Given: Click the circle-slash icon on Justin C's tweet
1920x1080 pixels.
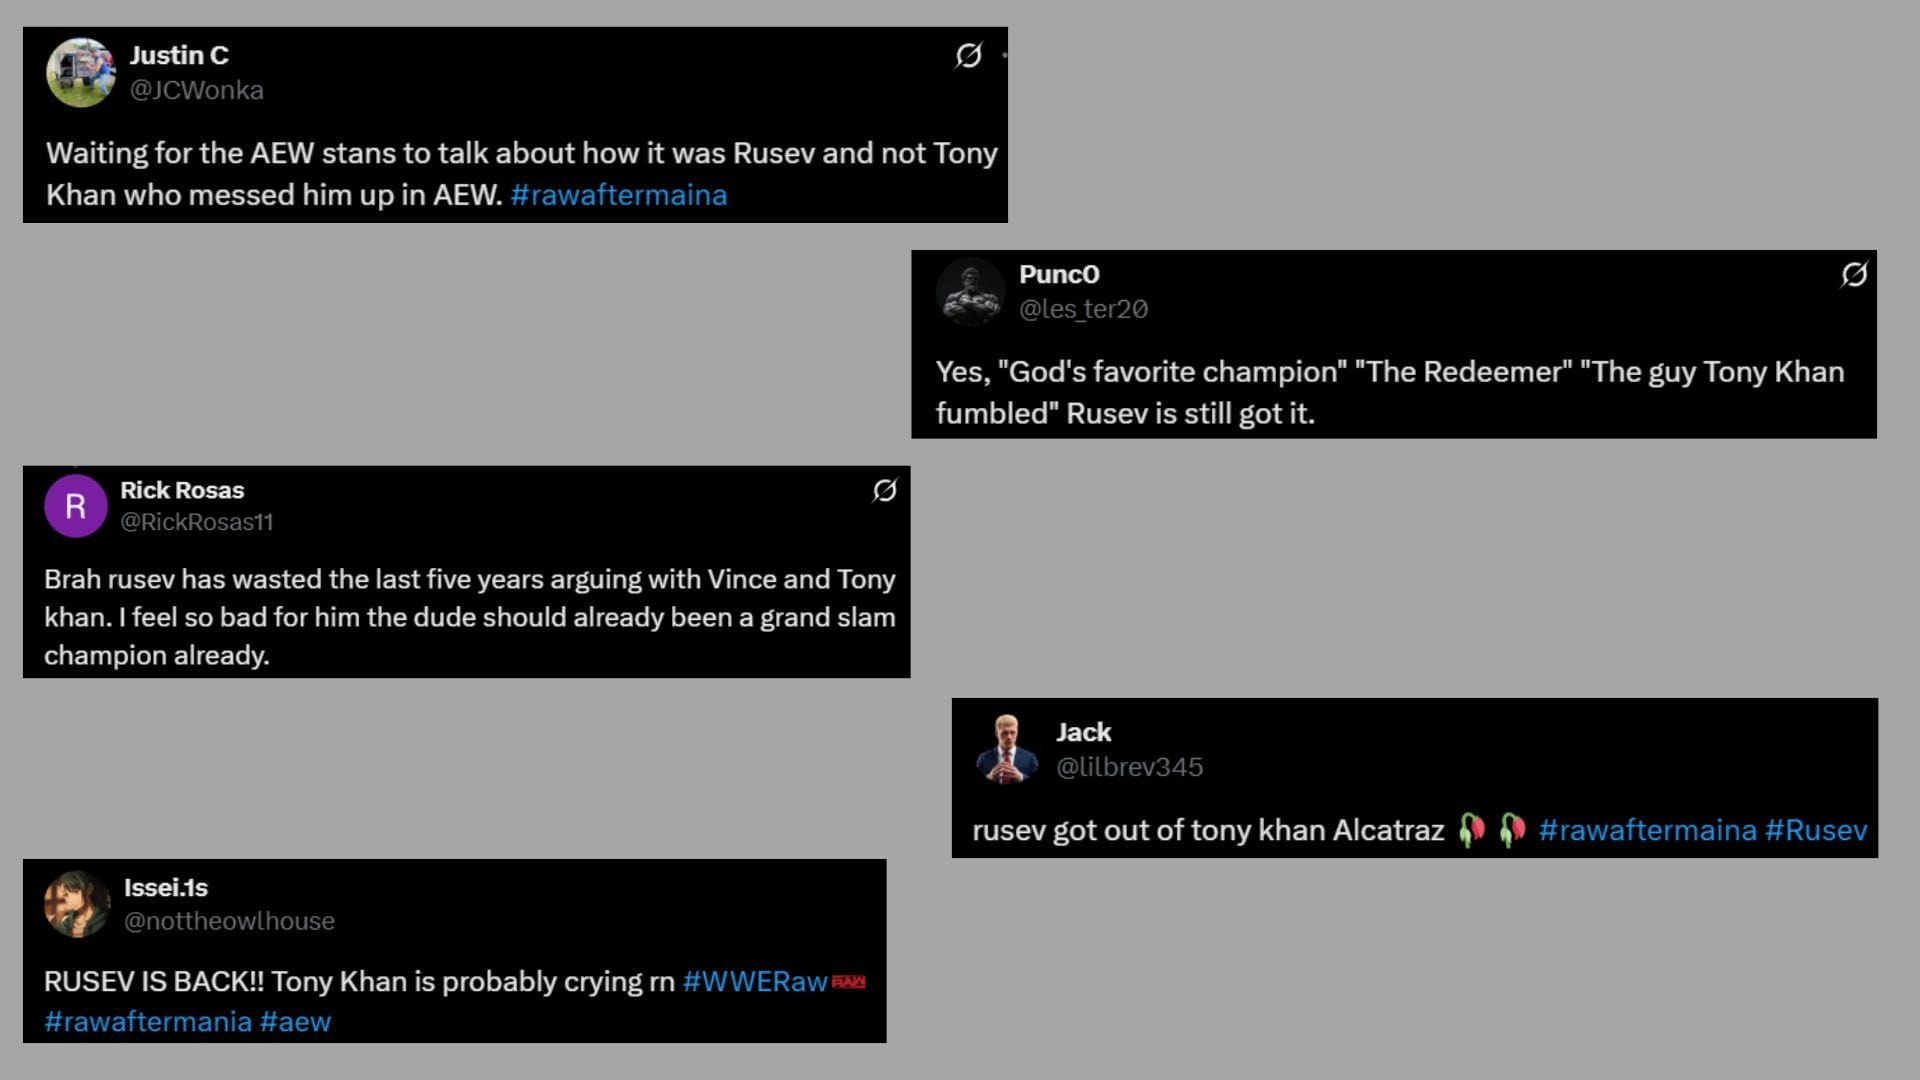Looking at the screenshot, I should tap(966, 57).
